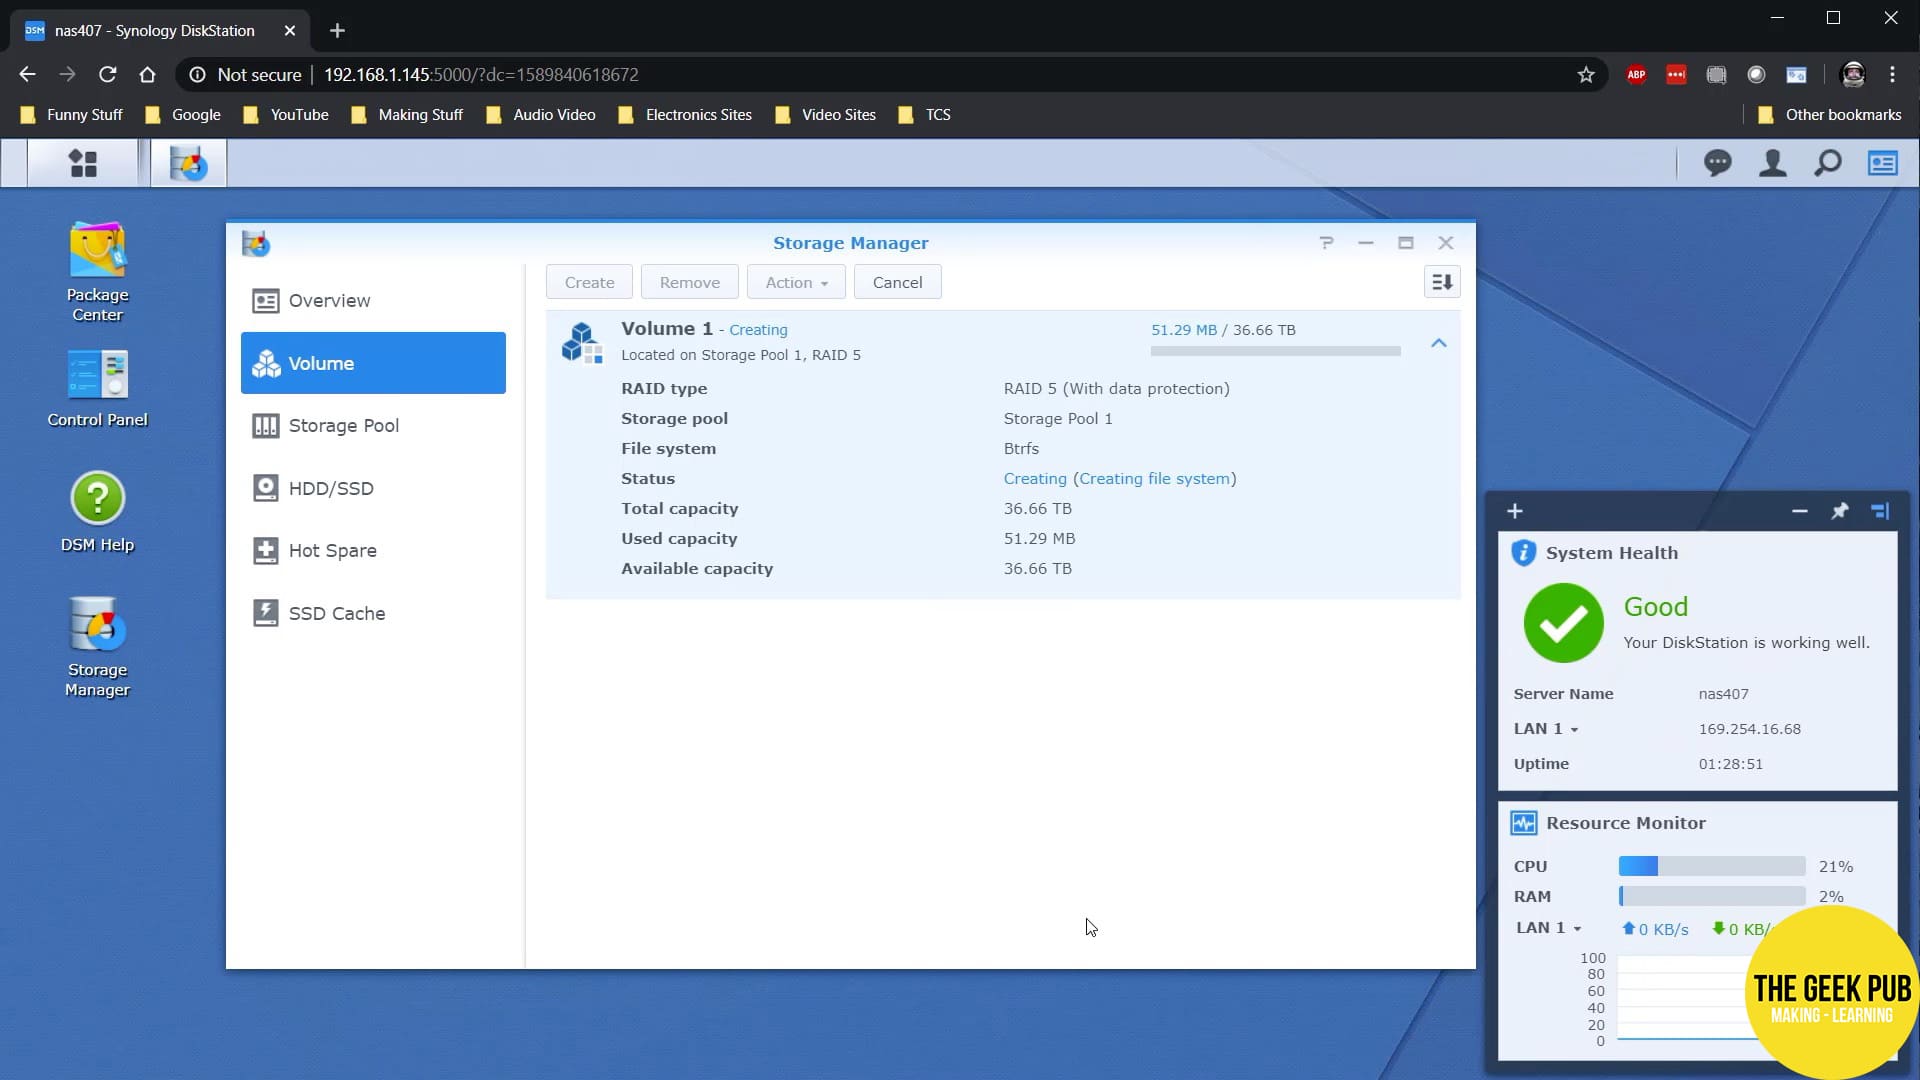Screen dimensions: 1920x1080
Task: Open the AdBlock Plus extension icon
Action: pyautogui.click(x=1636, y=75)
